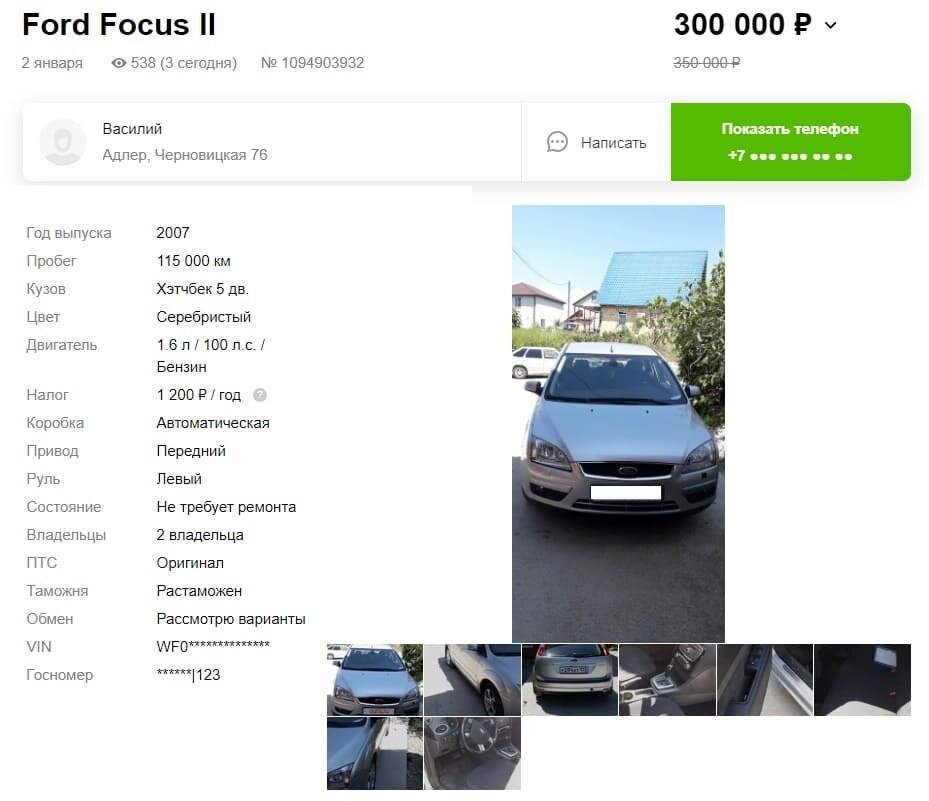Select the rear view car thumbnail

(570, 680)
